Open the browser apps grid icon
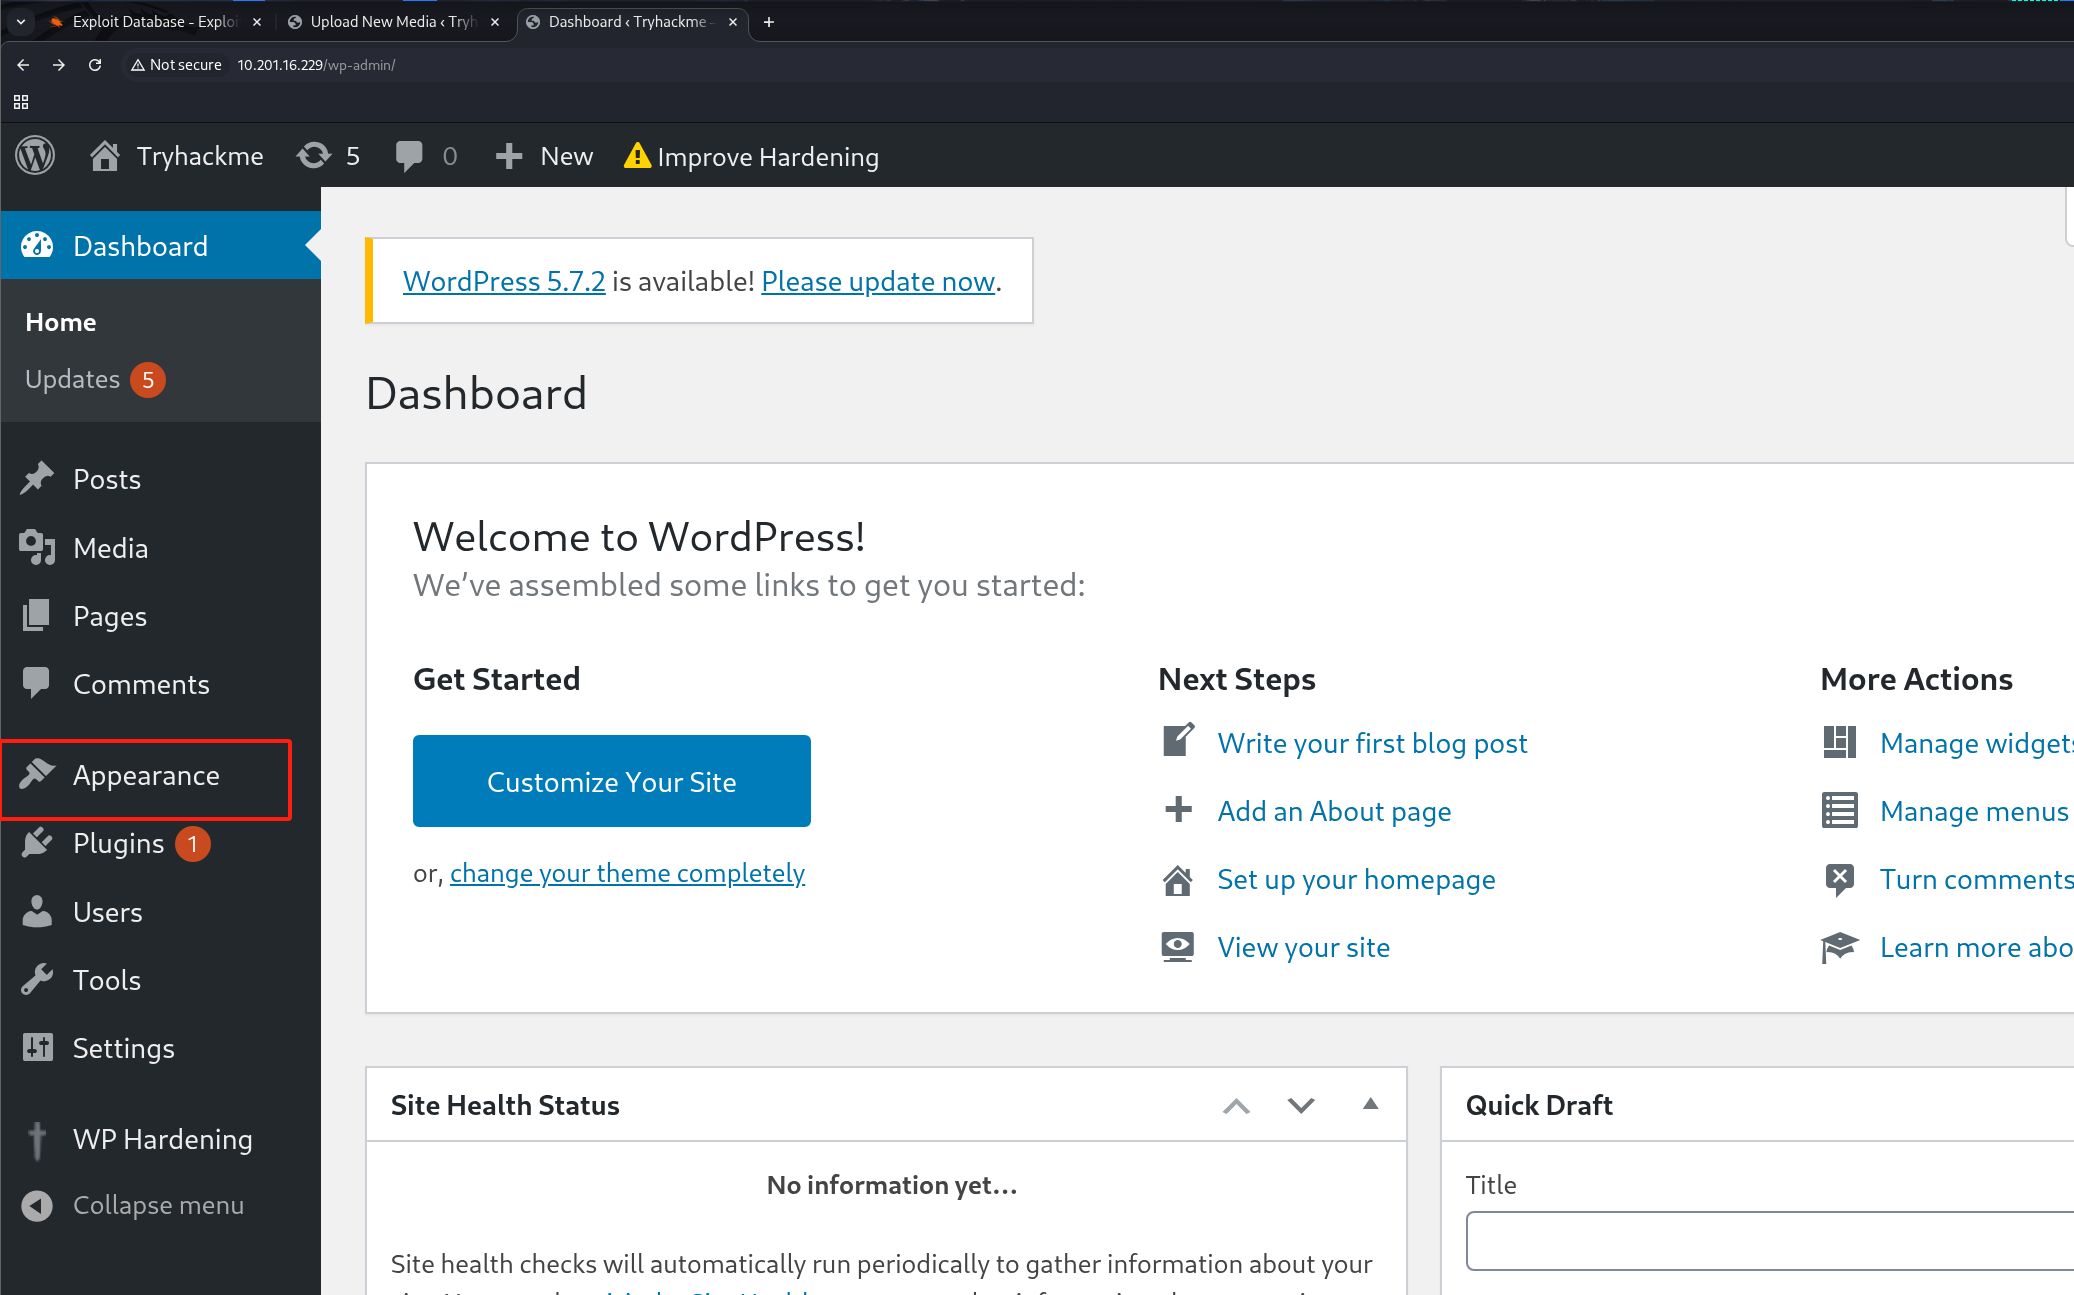The image size is (2074, 1295). [x=21, y=102]
